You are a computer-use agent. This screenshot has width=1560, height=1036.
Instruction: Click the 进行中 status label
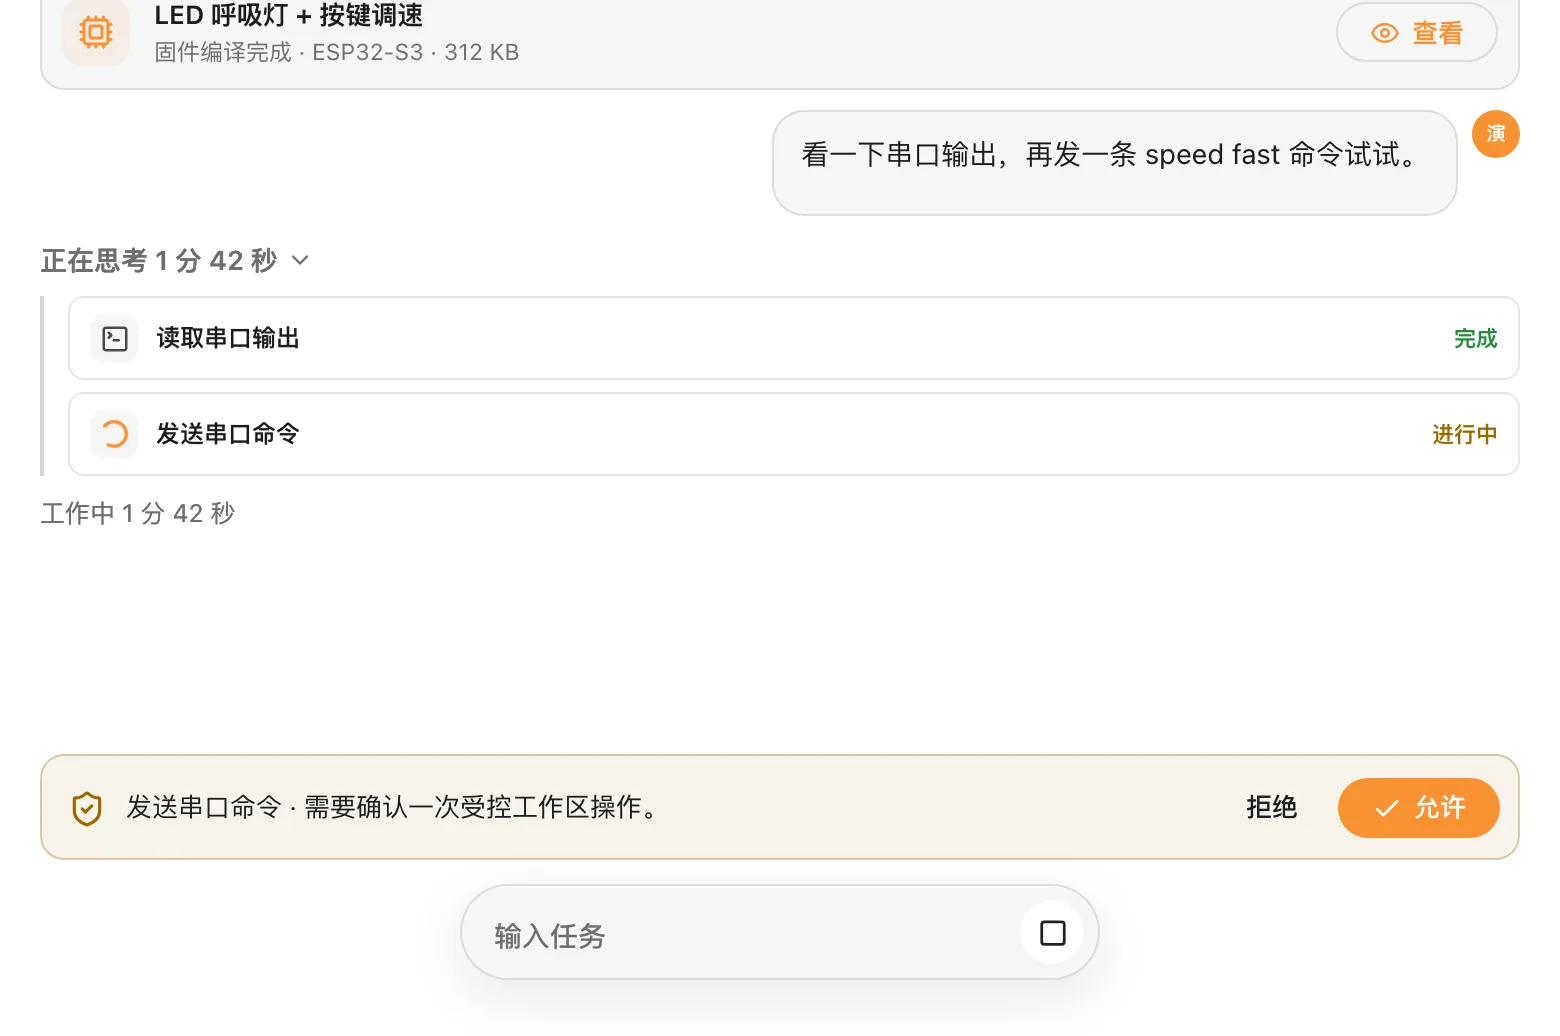tap(1464, 434)
